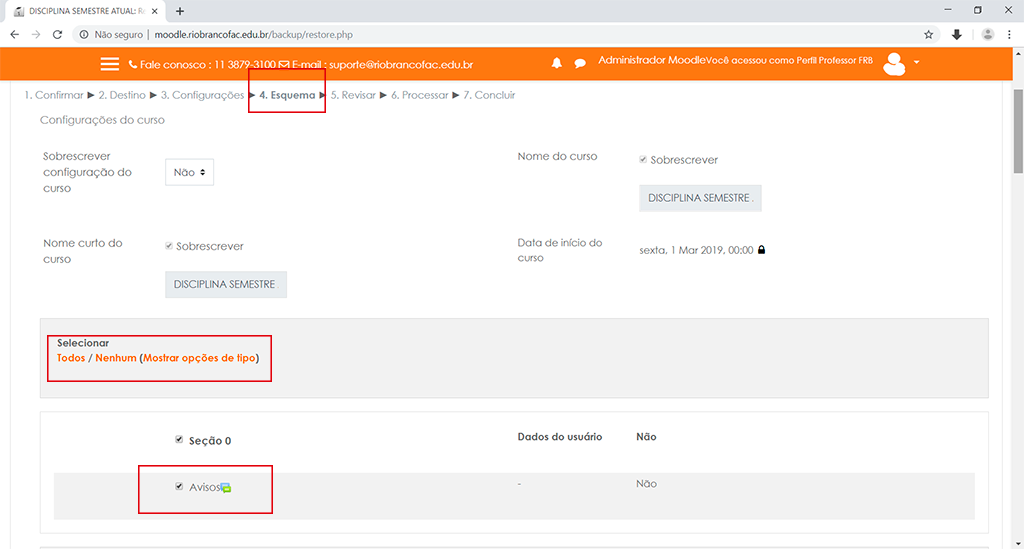This screenshot has width=1024, height=549.
Task: Select the DISCIPLINA SEMESTRE ATUAL browser tab
Action: pos(82,11)
